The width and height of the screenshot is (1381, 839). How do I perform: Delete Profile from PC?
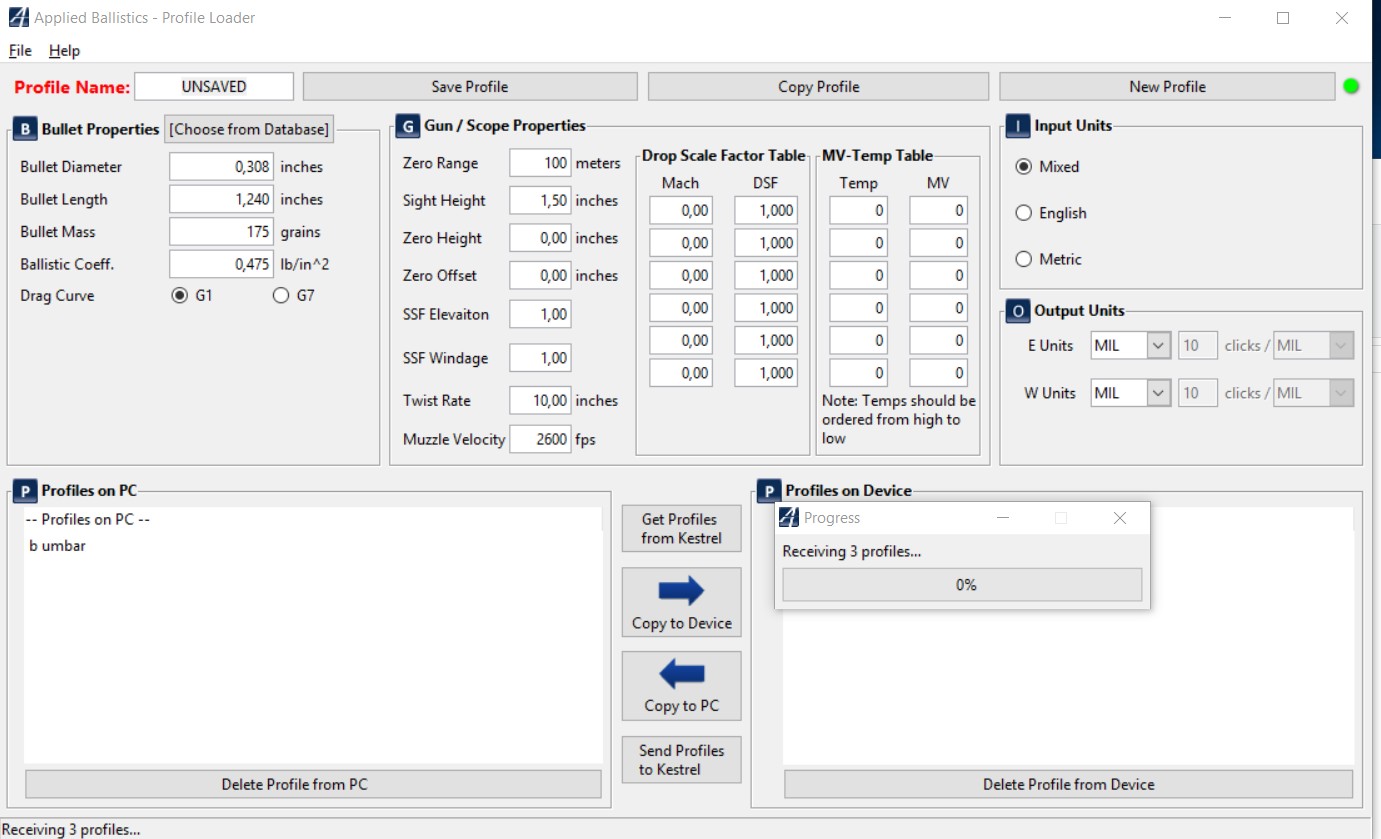[313, 784]
